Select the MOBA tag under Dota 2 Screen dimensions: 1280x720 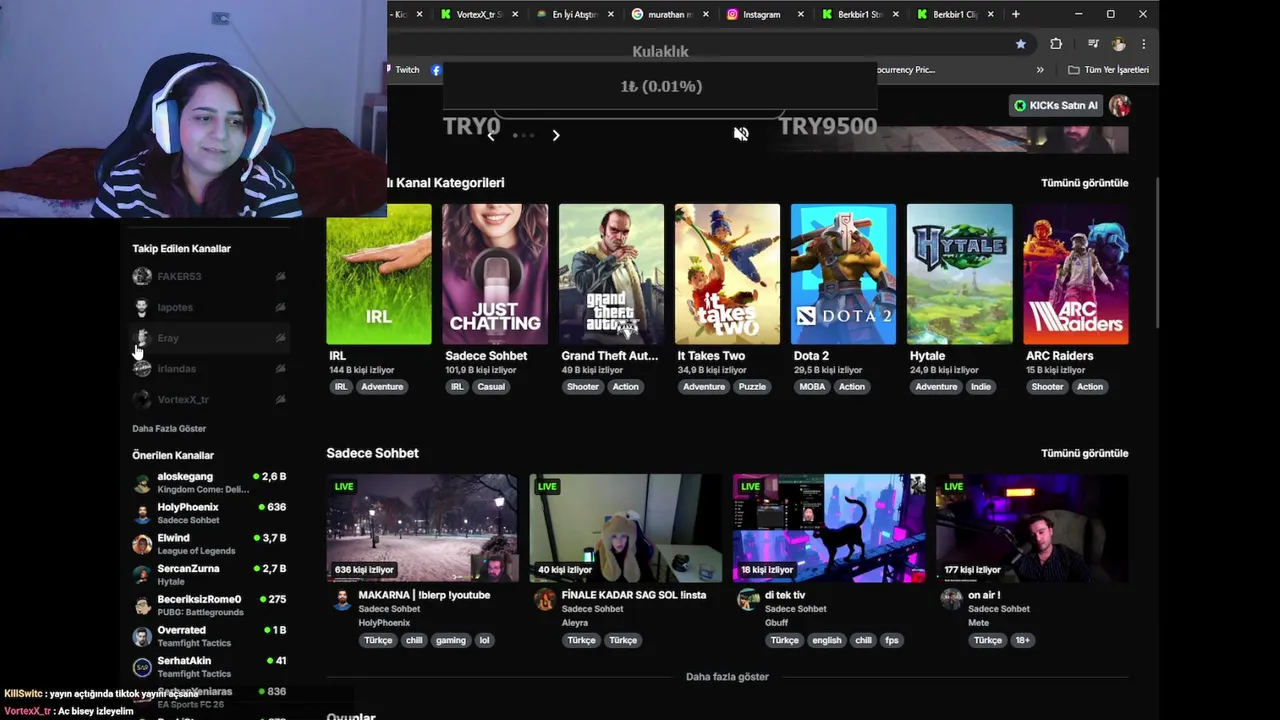812,387
